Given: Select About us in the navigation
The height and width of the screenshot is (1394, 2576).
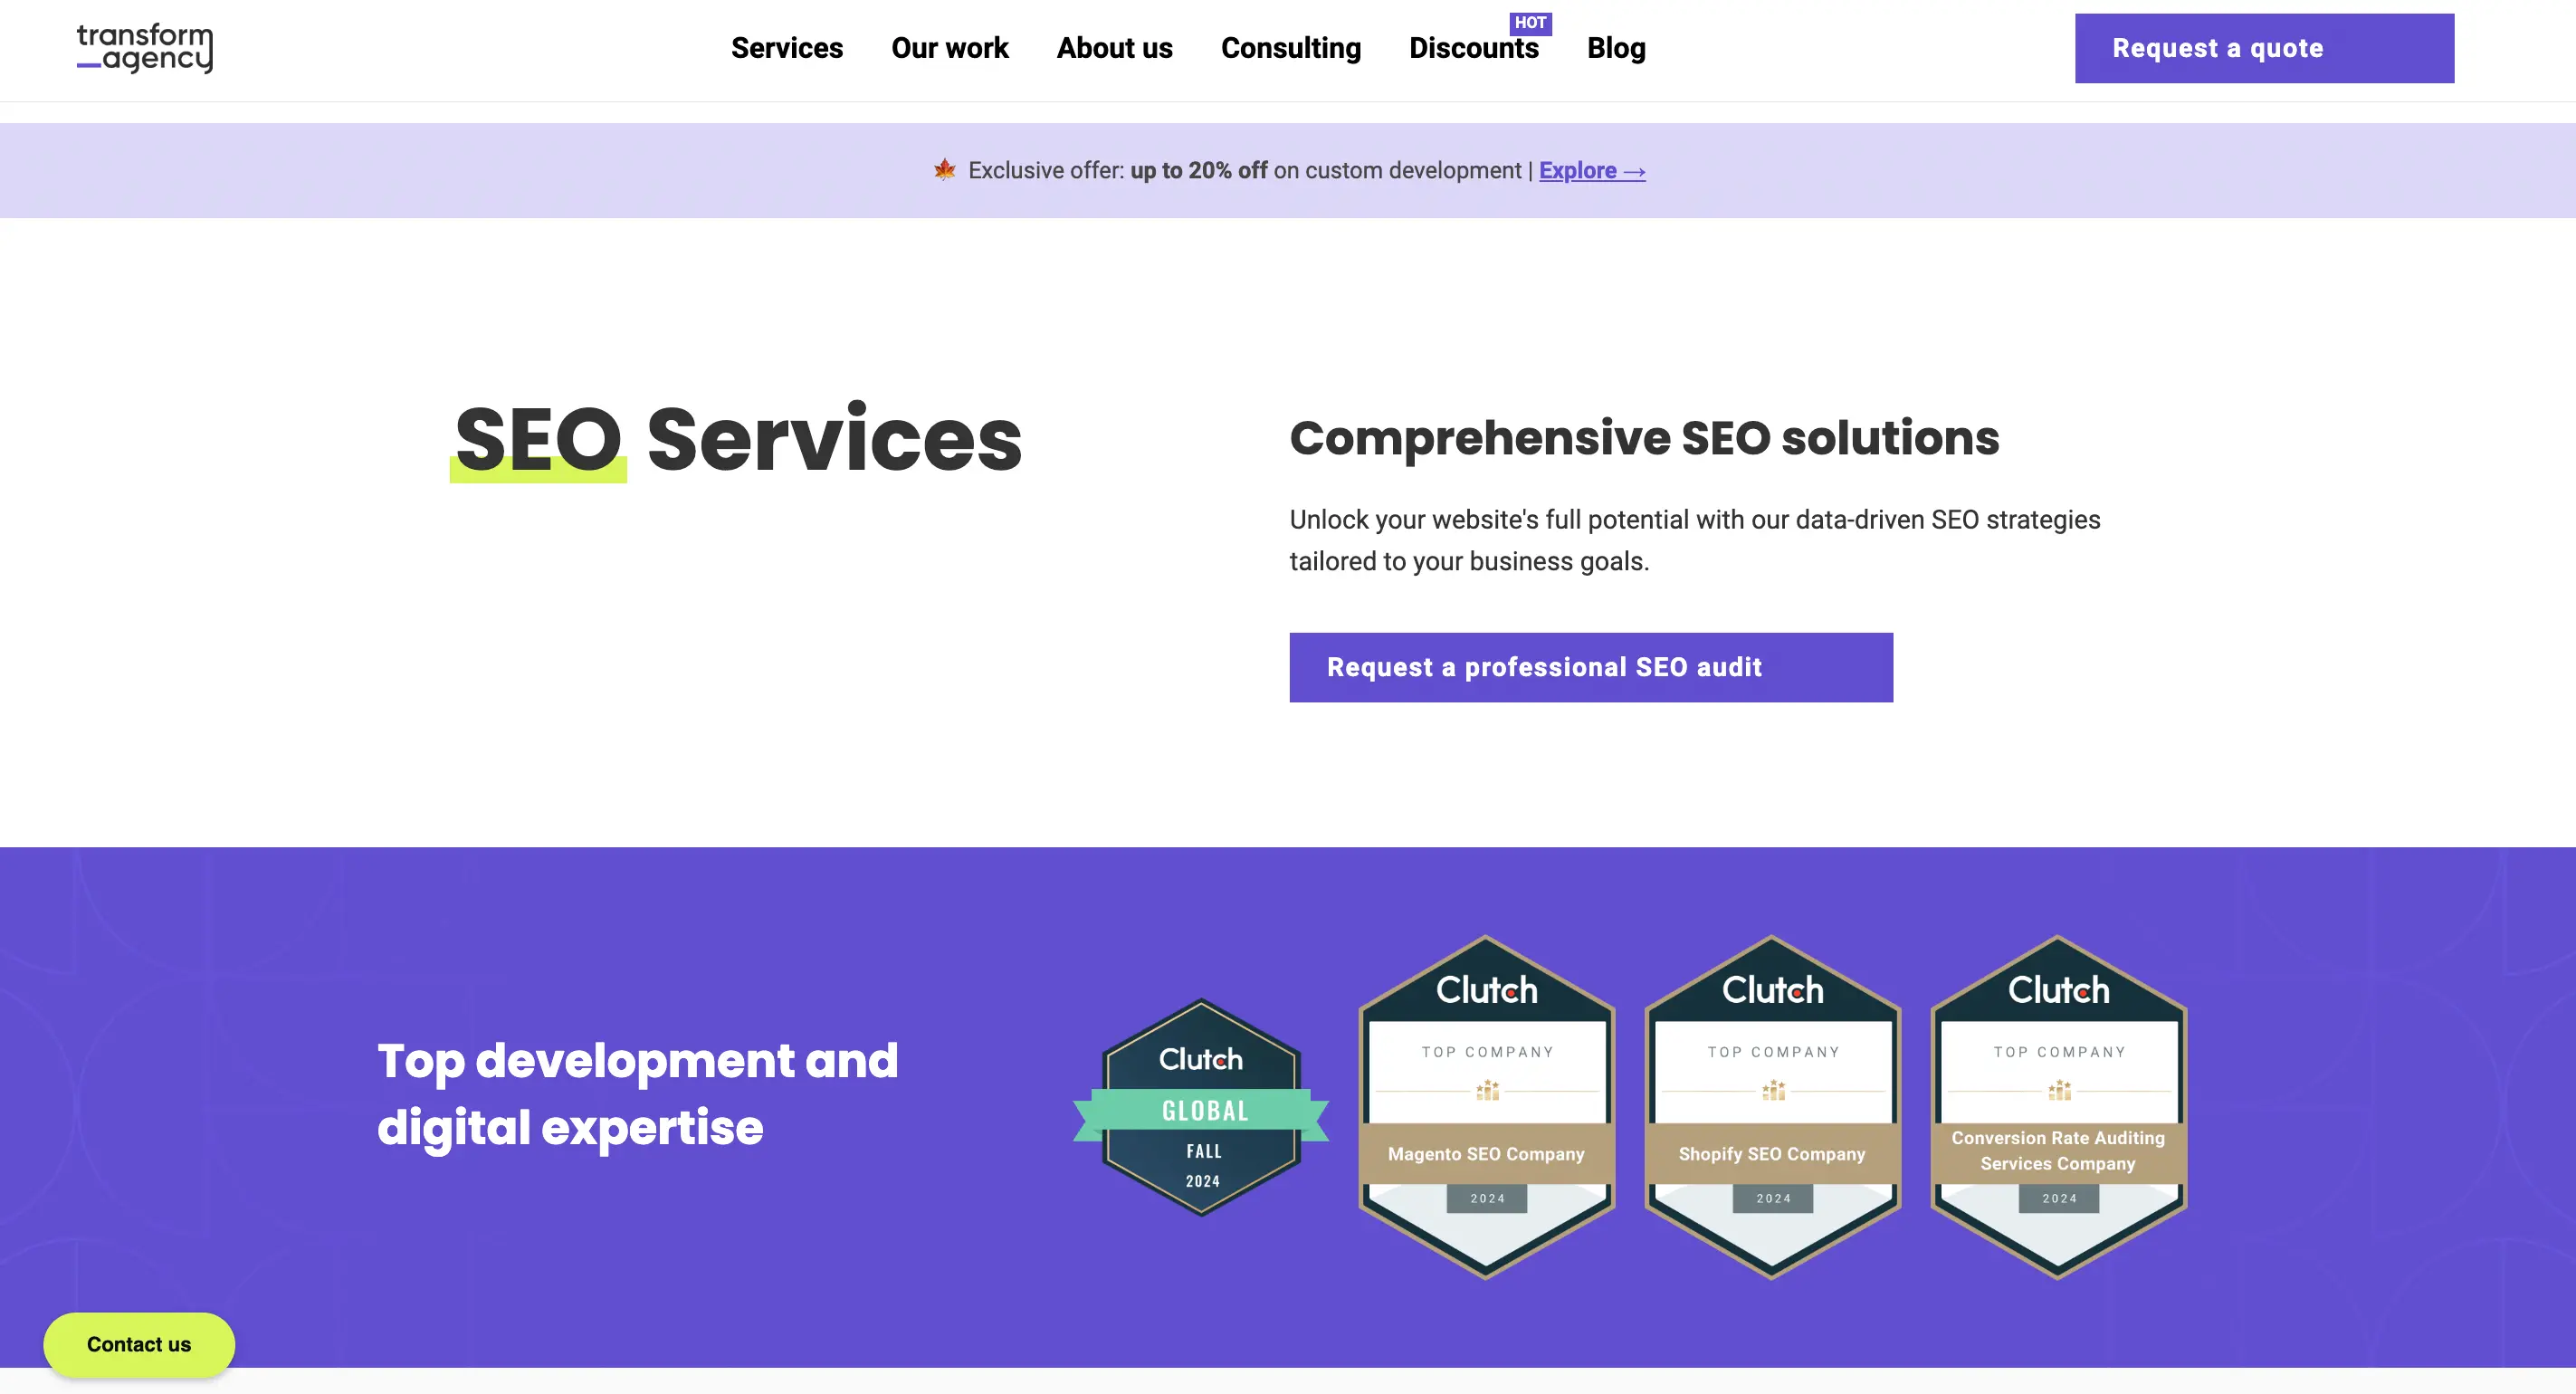Looking at the screenshot, I should click(x=1114, y=48).
